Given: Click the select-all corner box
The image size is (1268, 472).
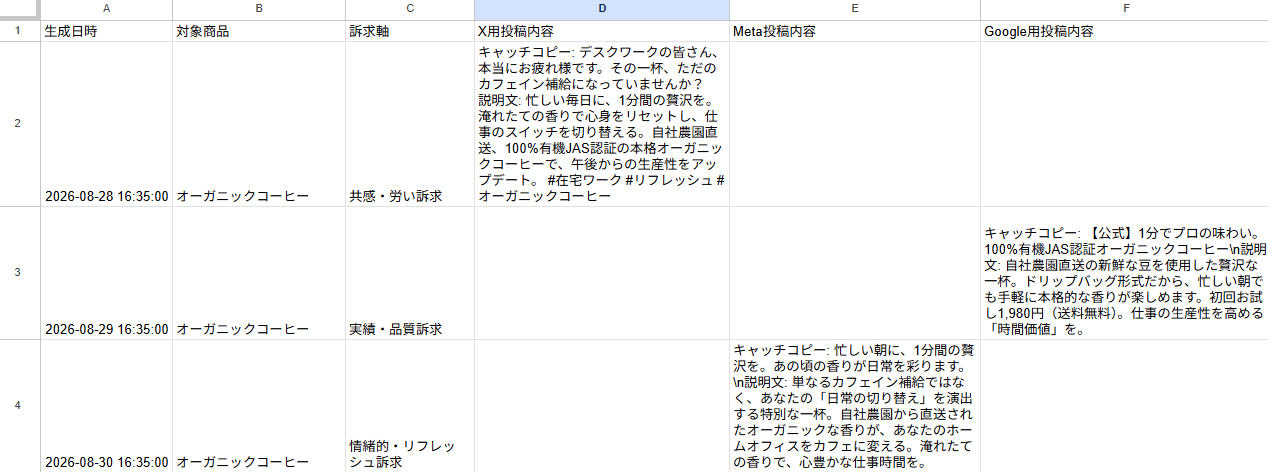Looking at the screenshot, I should click(20, 9).
